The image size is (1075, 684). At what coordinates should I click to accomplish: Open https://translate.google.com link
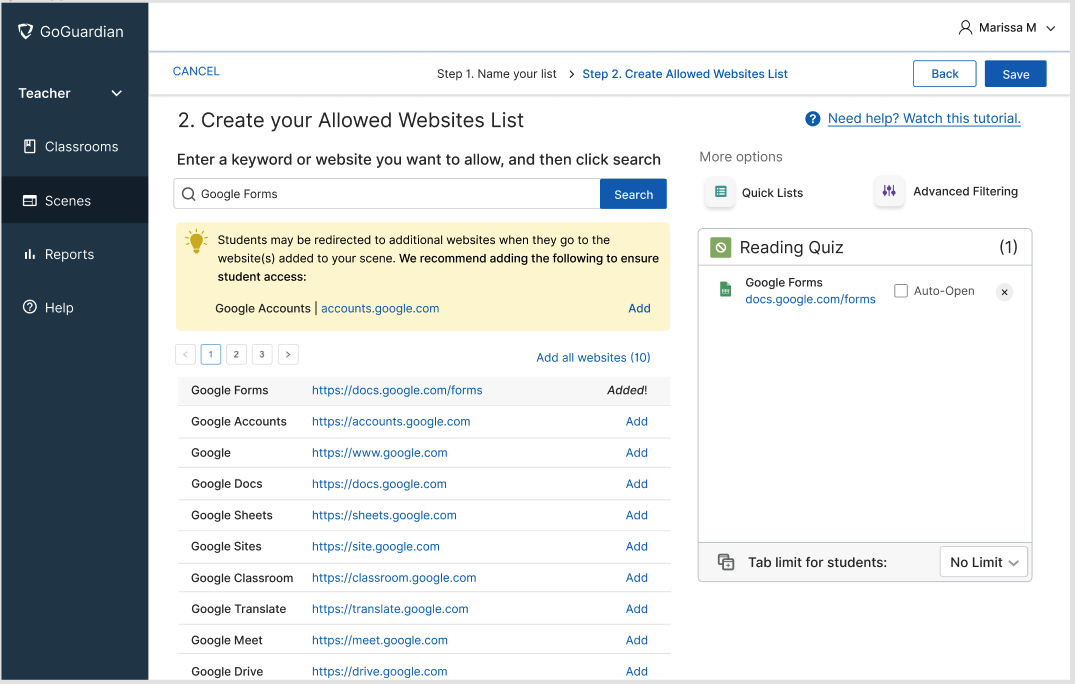[x=390, y=609]
